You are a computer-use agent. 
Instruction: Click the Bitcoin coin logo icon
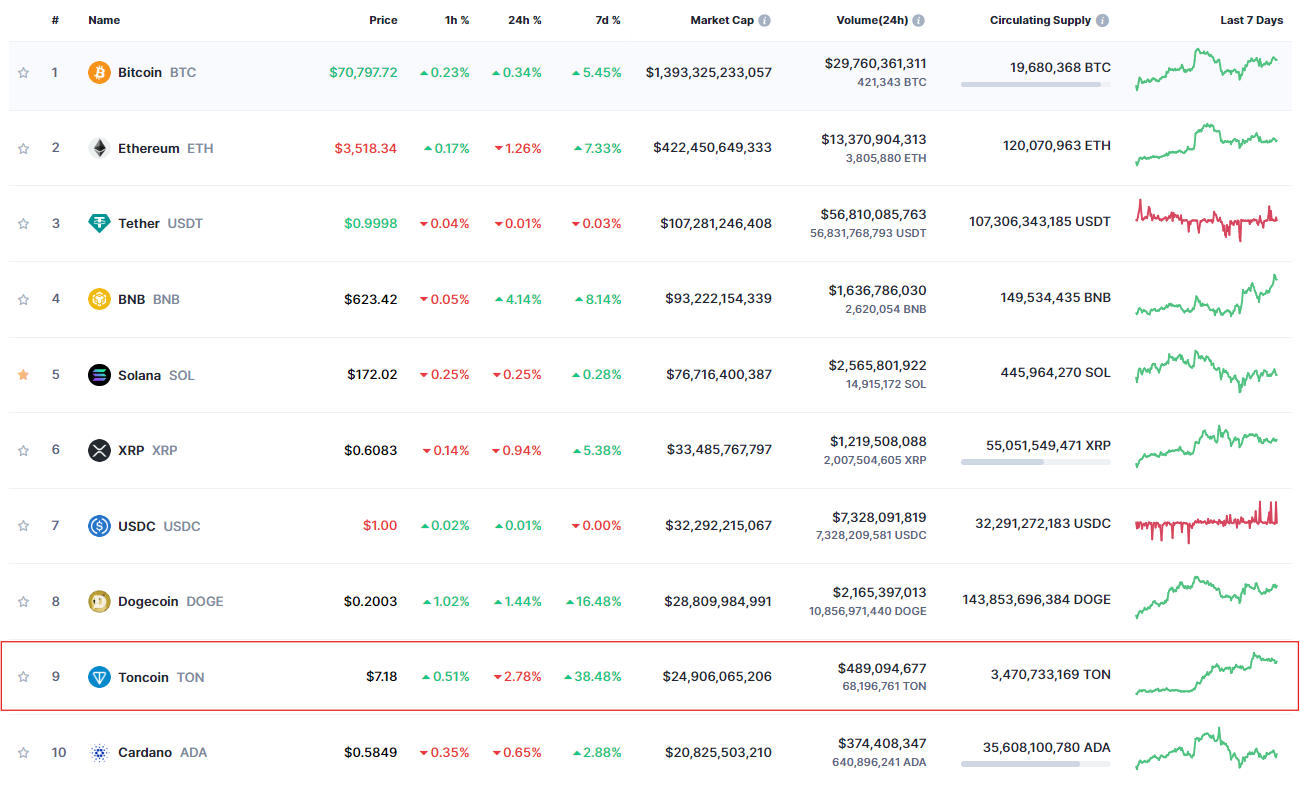[99, 72]
